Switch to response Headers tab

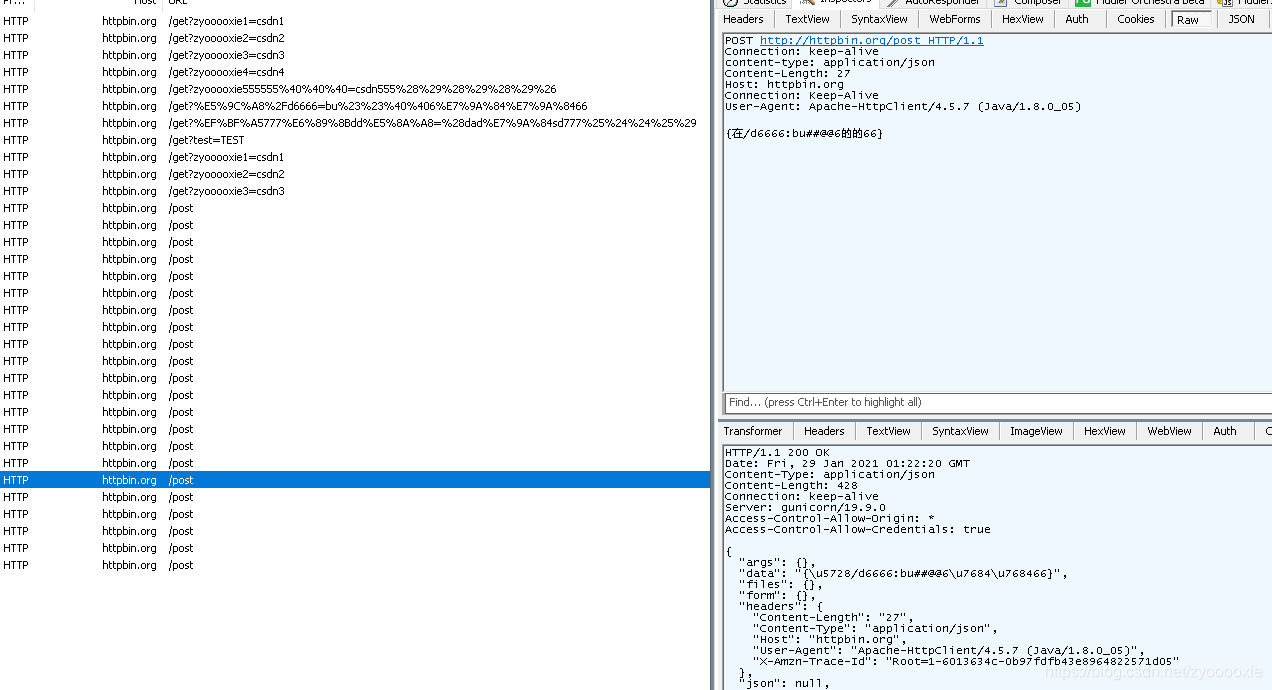click(824, 431)
